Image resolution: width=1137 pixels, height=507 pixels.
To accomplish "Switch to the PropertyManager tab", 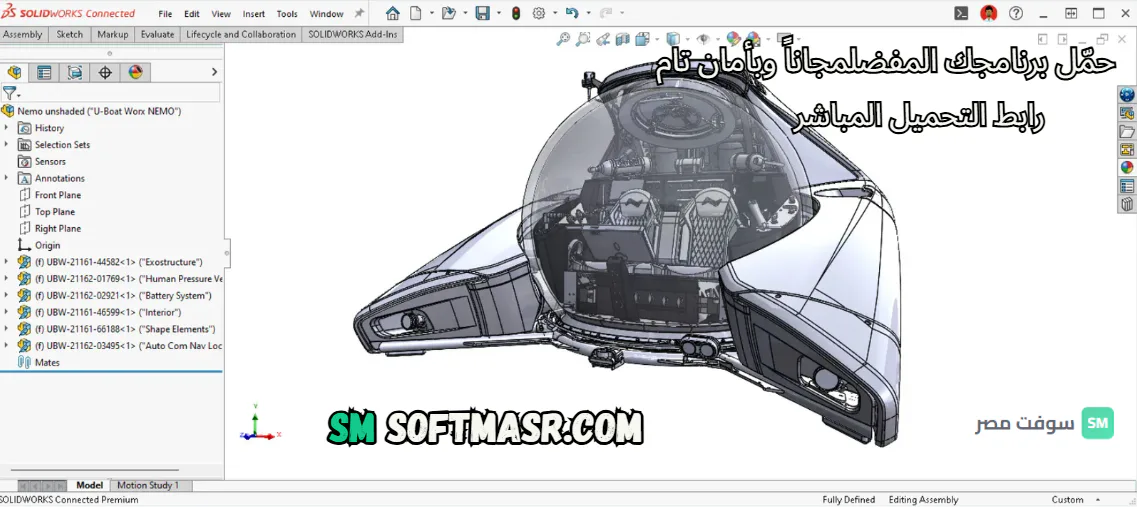I will (x=44, y=72).
